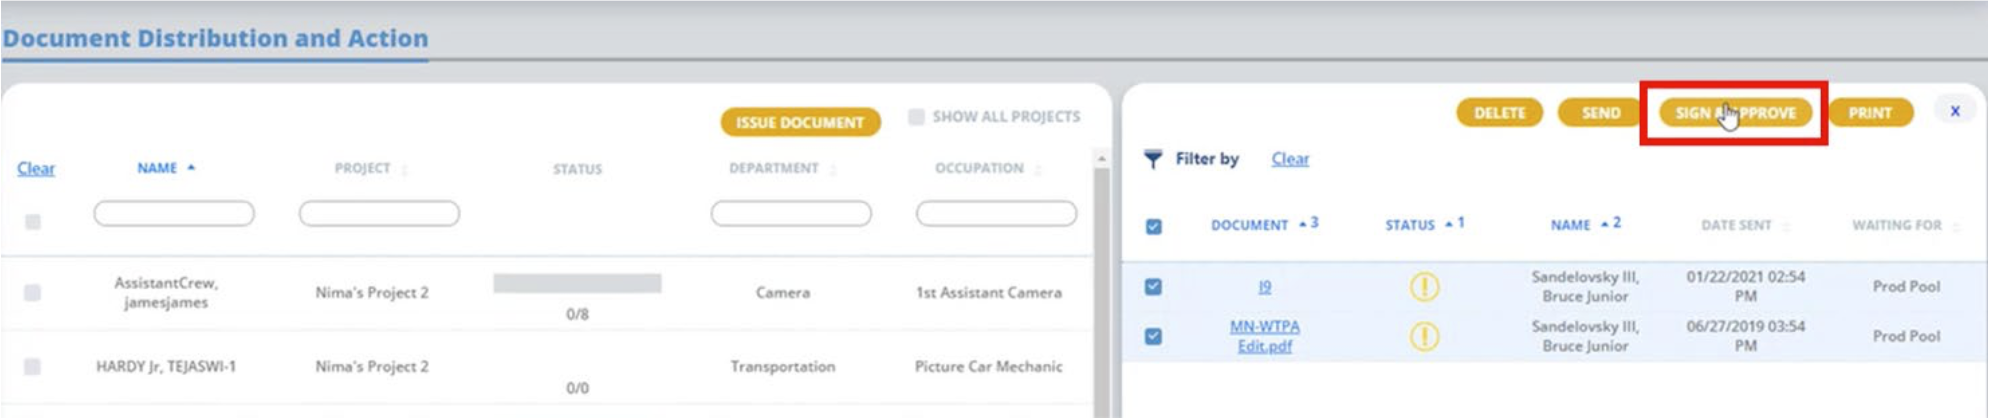The width and height of the screenshot is (1990, 418).
Task: Click the Occupation filter input field
Action: click(996, 213)
